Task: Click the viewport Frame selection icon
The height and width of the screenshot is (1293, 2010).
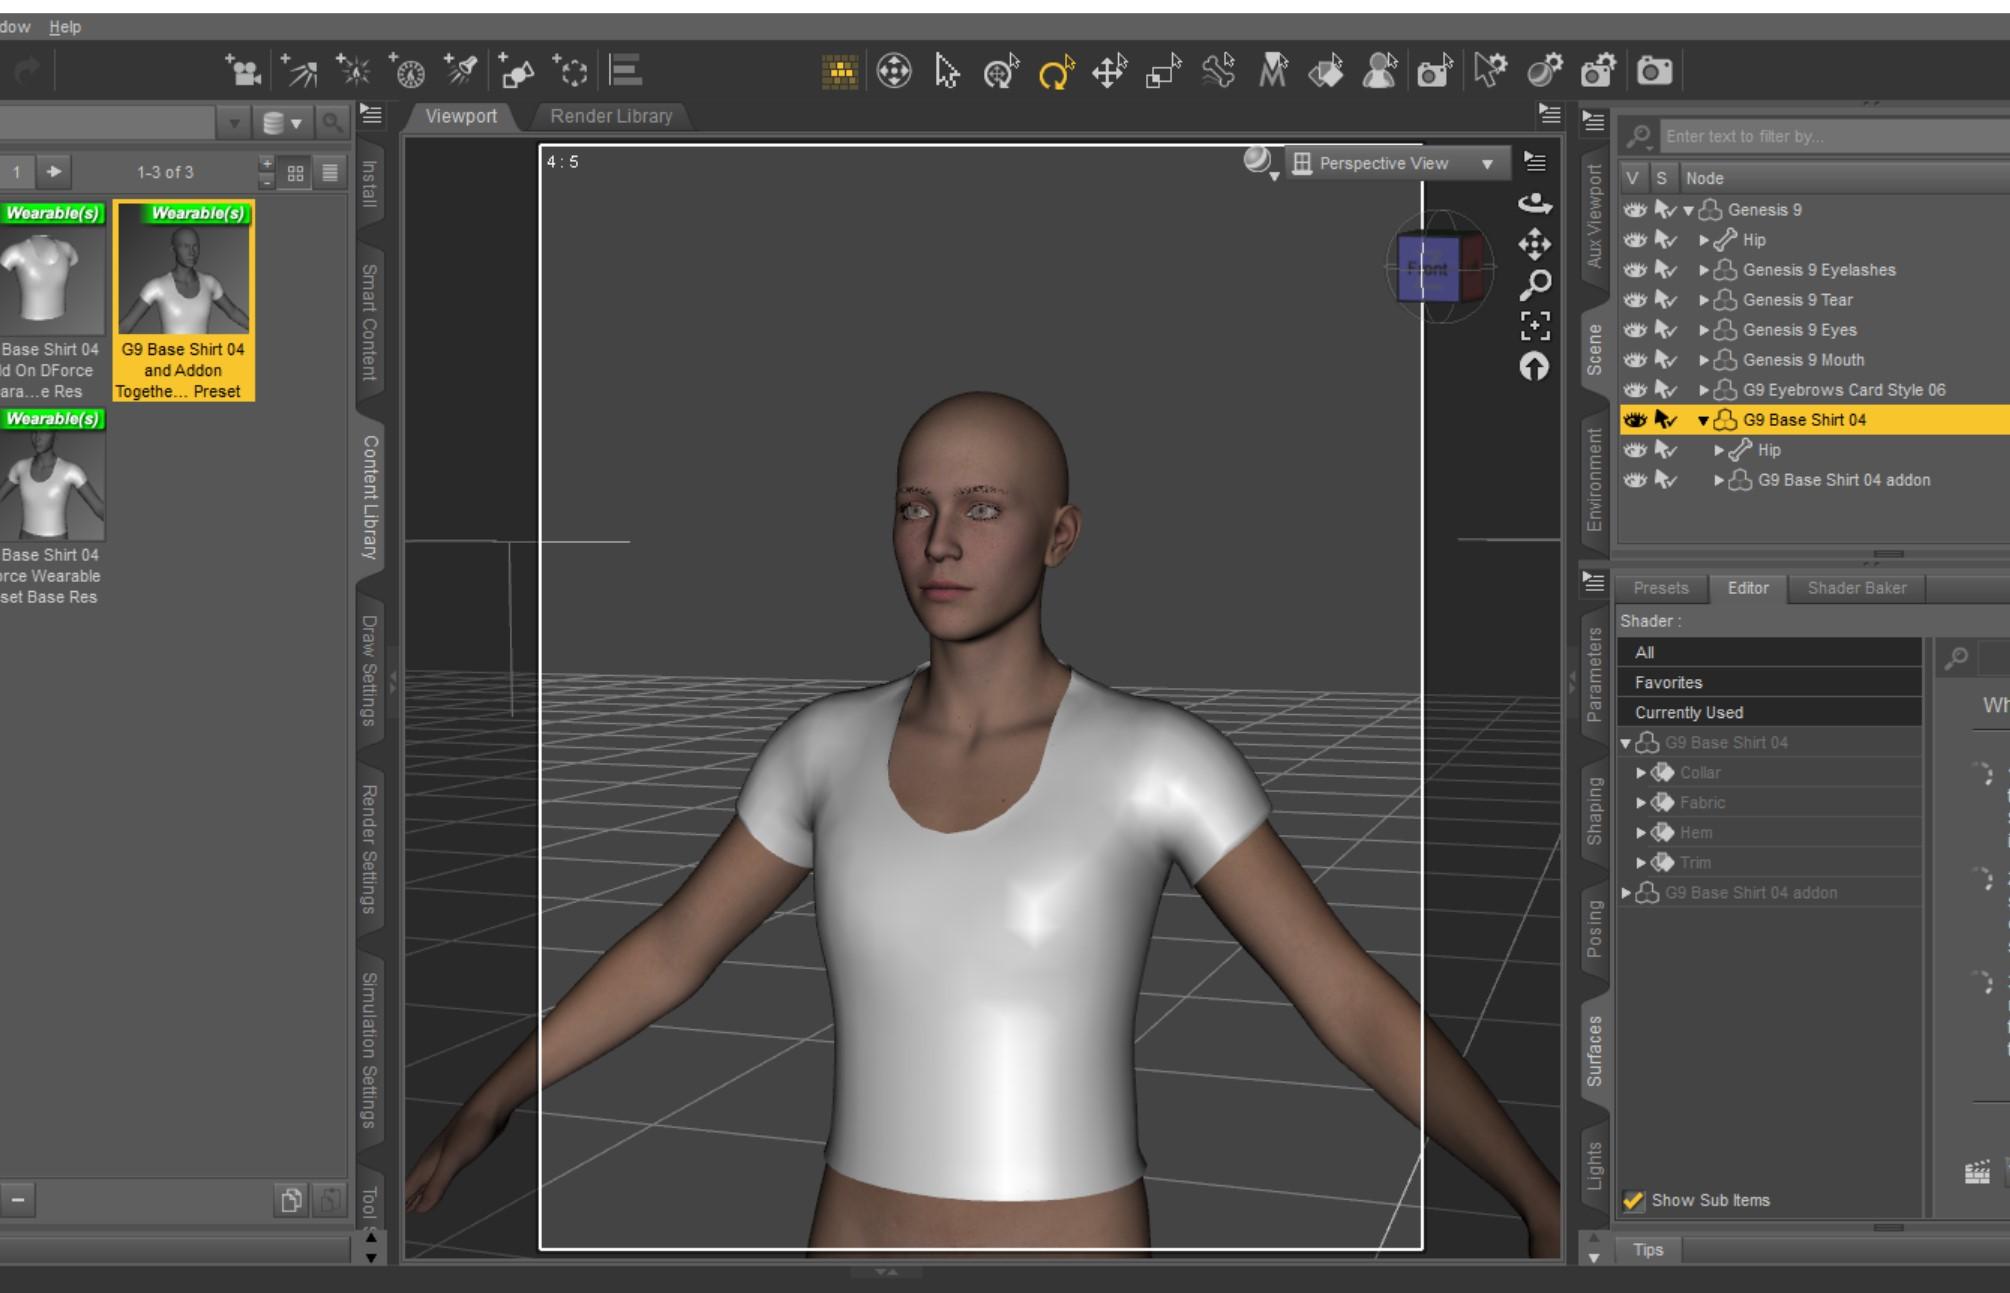Action: [1535, 326]
